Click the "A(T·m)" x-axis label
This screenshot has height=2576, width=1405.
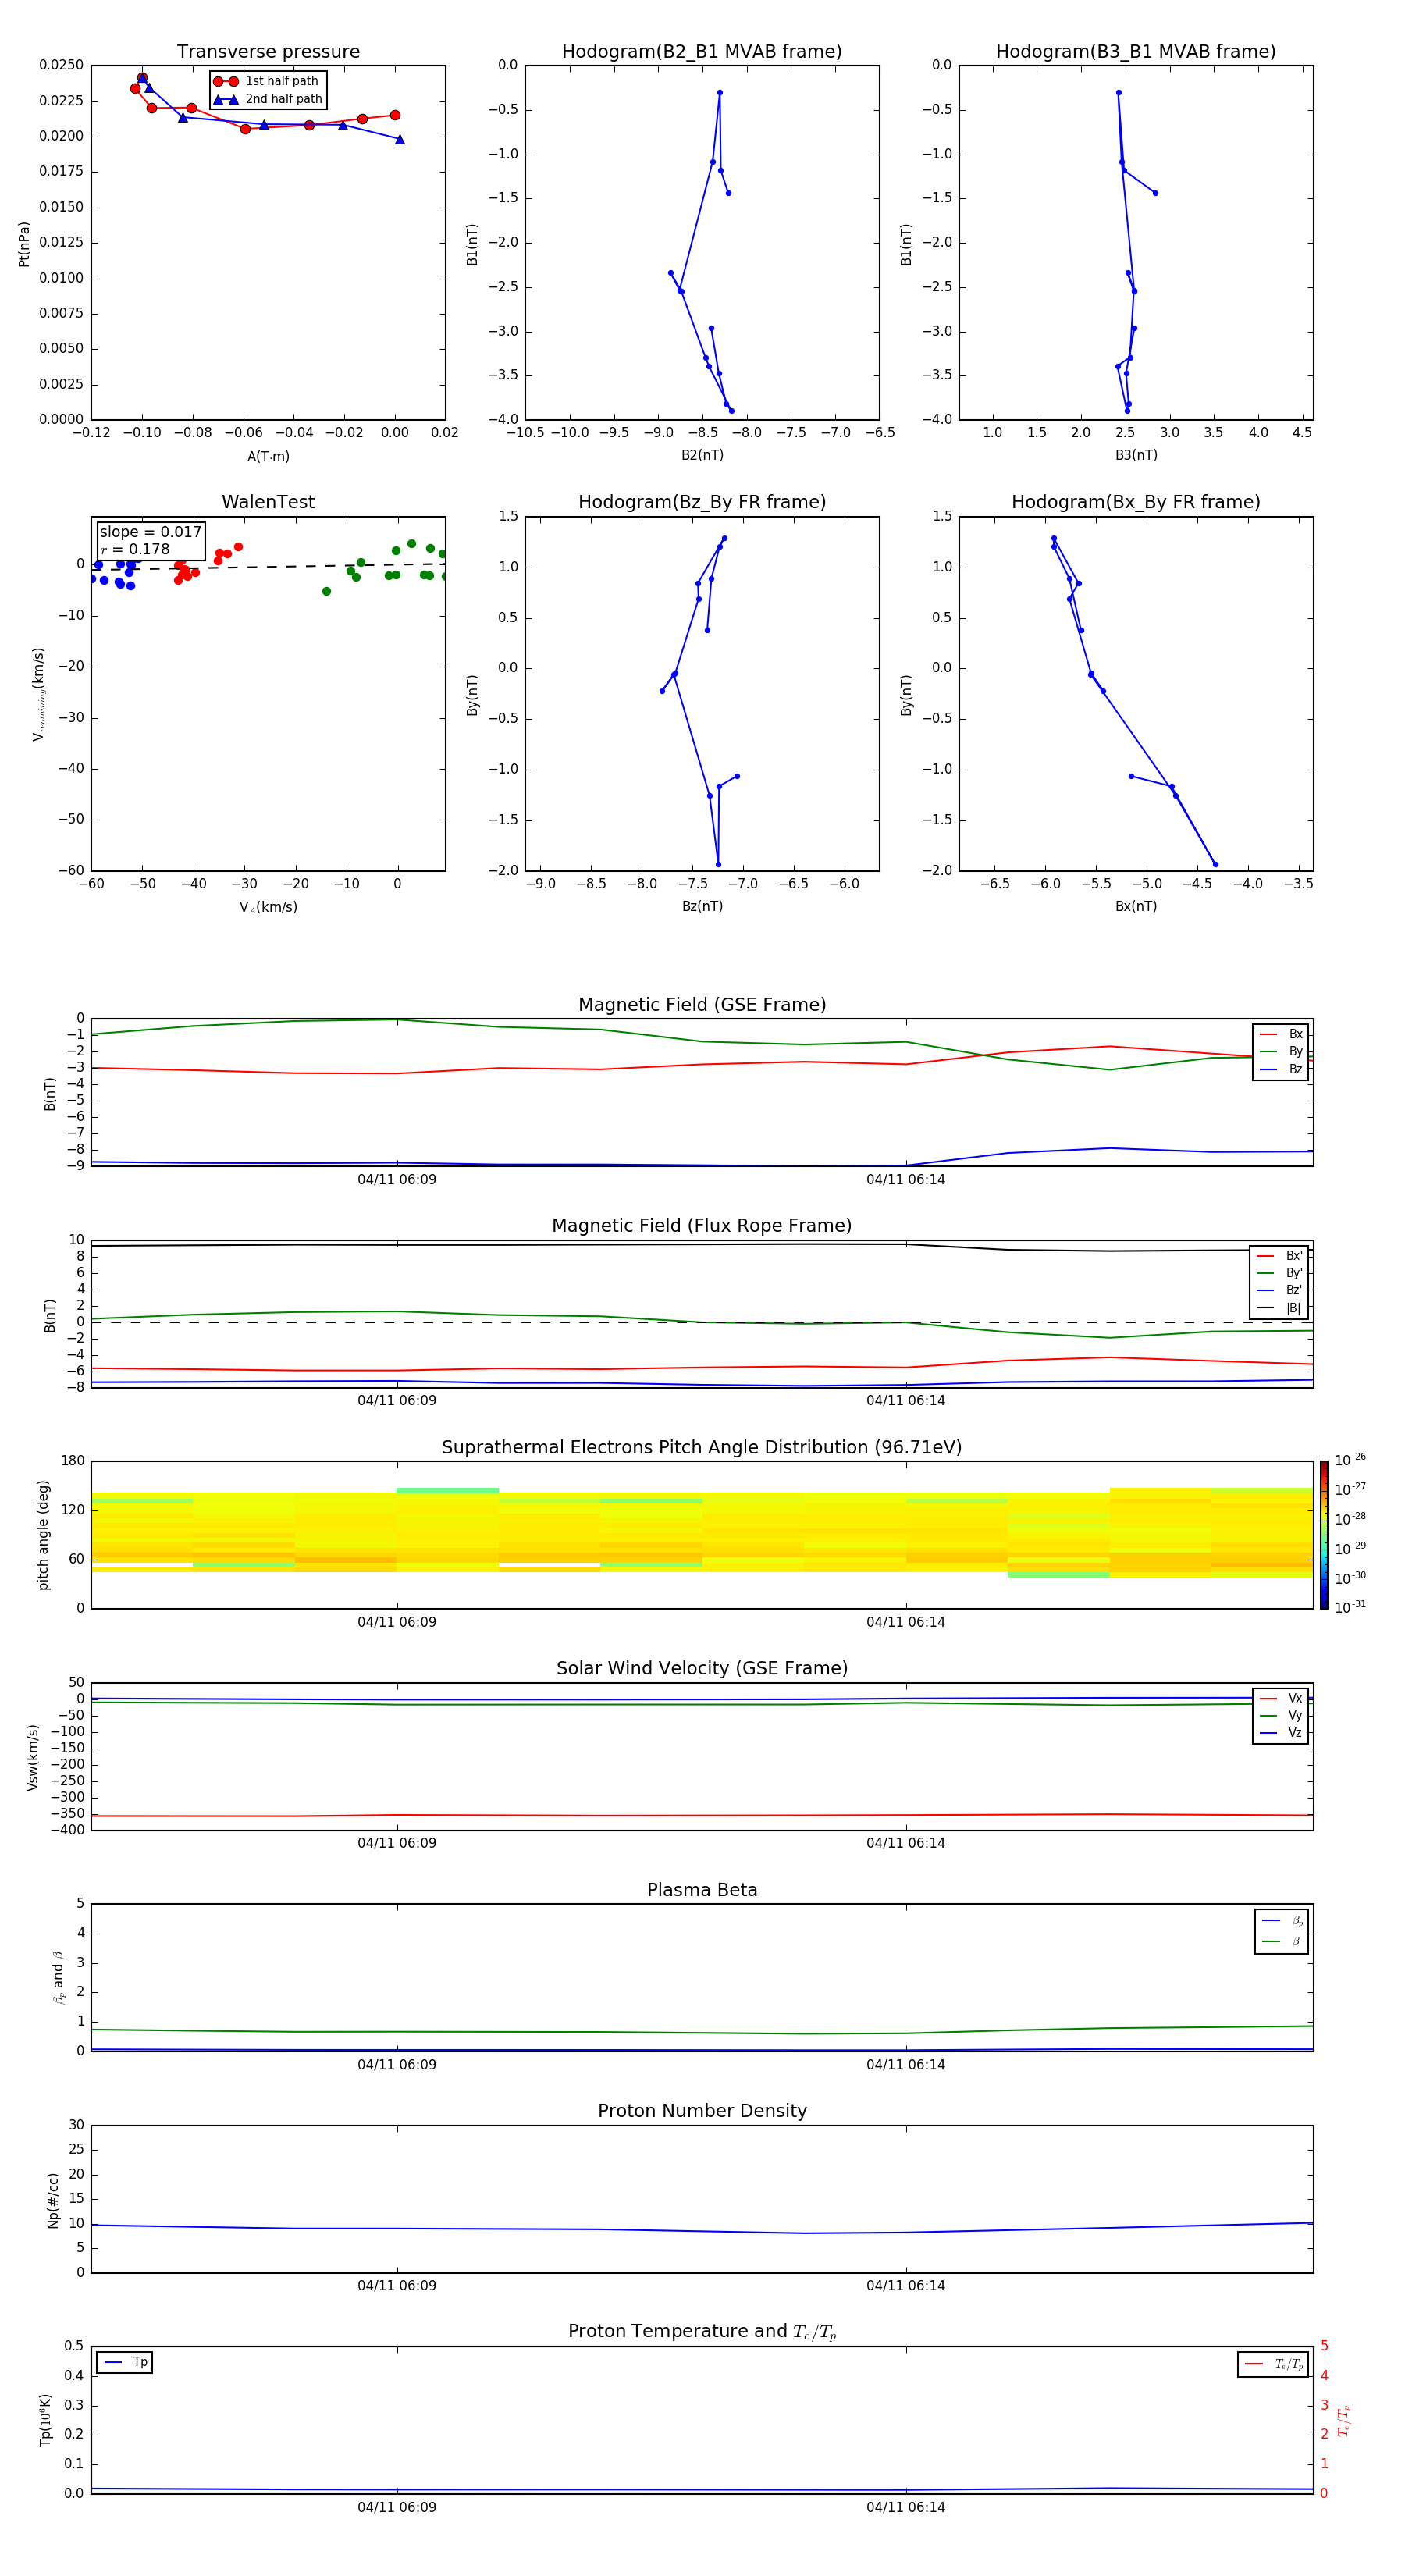(x=268, y=457)
